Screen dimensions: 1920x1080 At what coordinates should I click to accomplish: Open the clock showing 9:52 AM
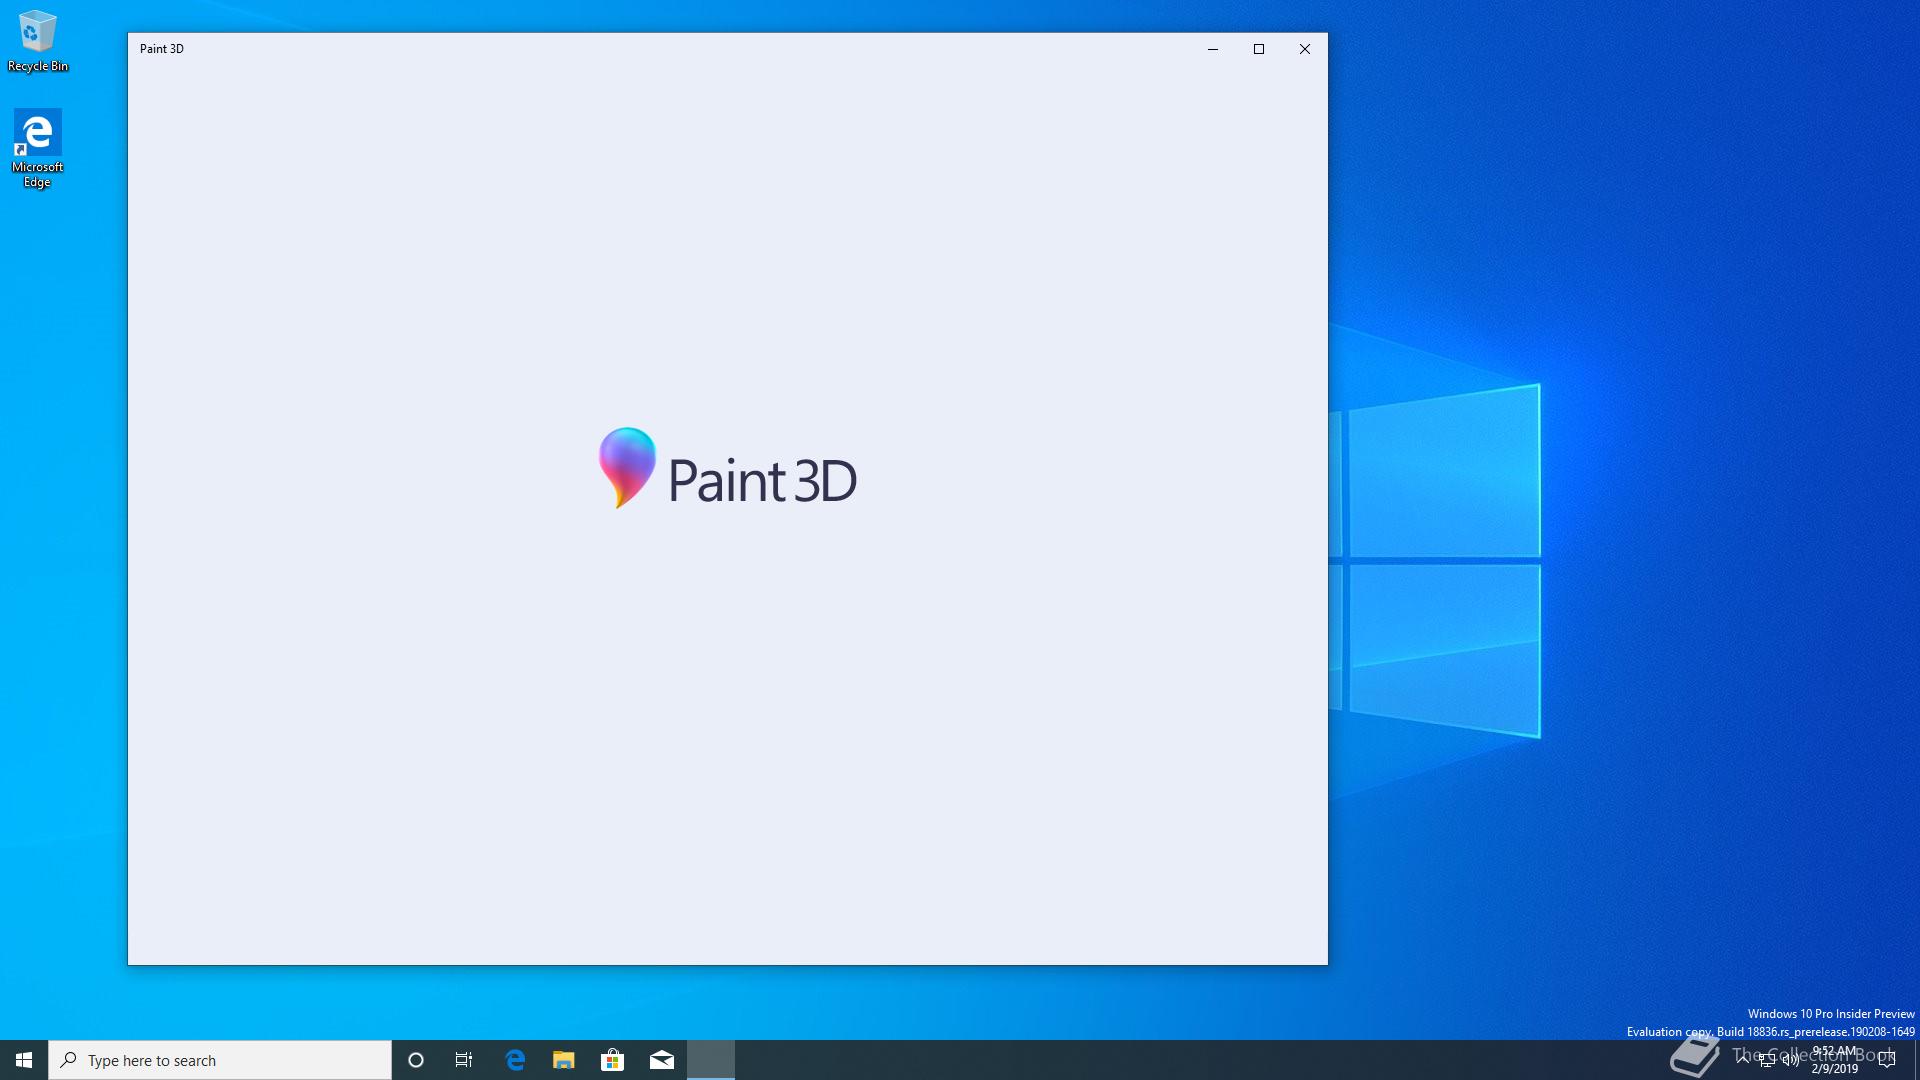click(x=1834, y=1060)
